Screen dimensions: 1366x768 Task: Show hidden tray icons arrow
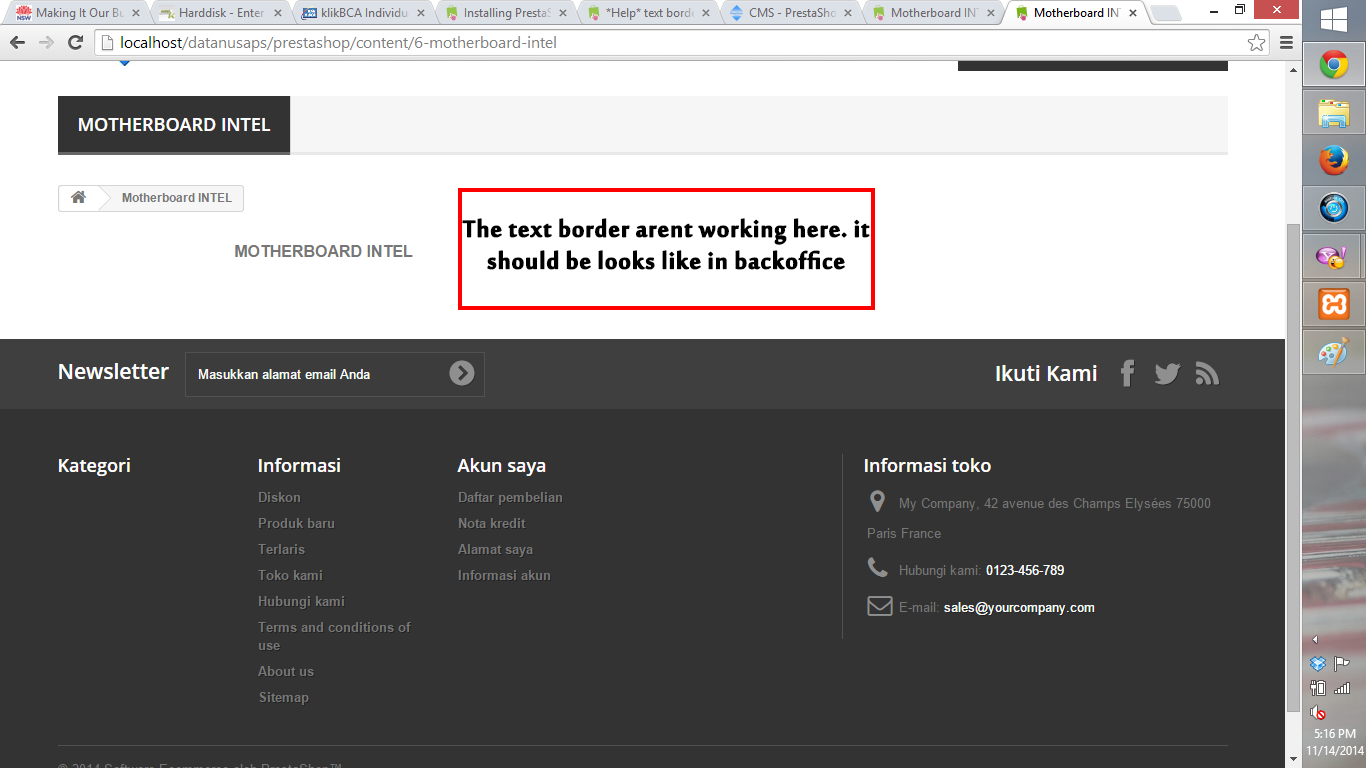point(1315,639)
